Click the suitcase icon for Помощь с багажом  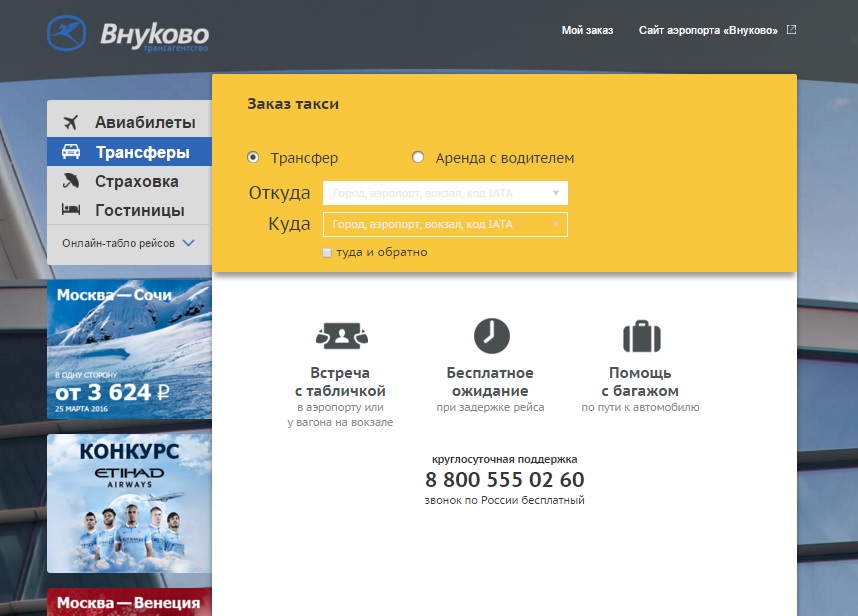(x=640, y=336)
